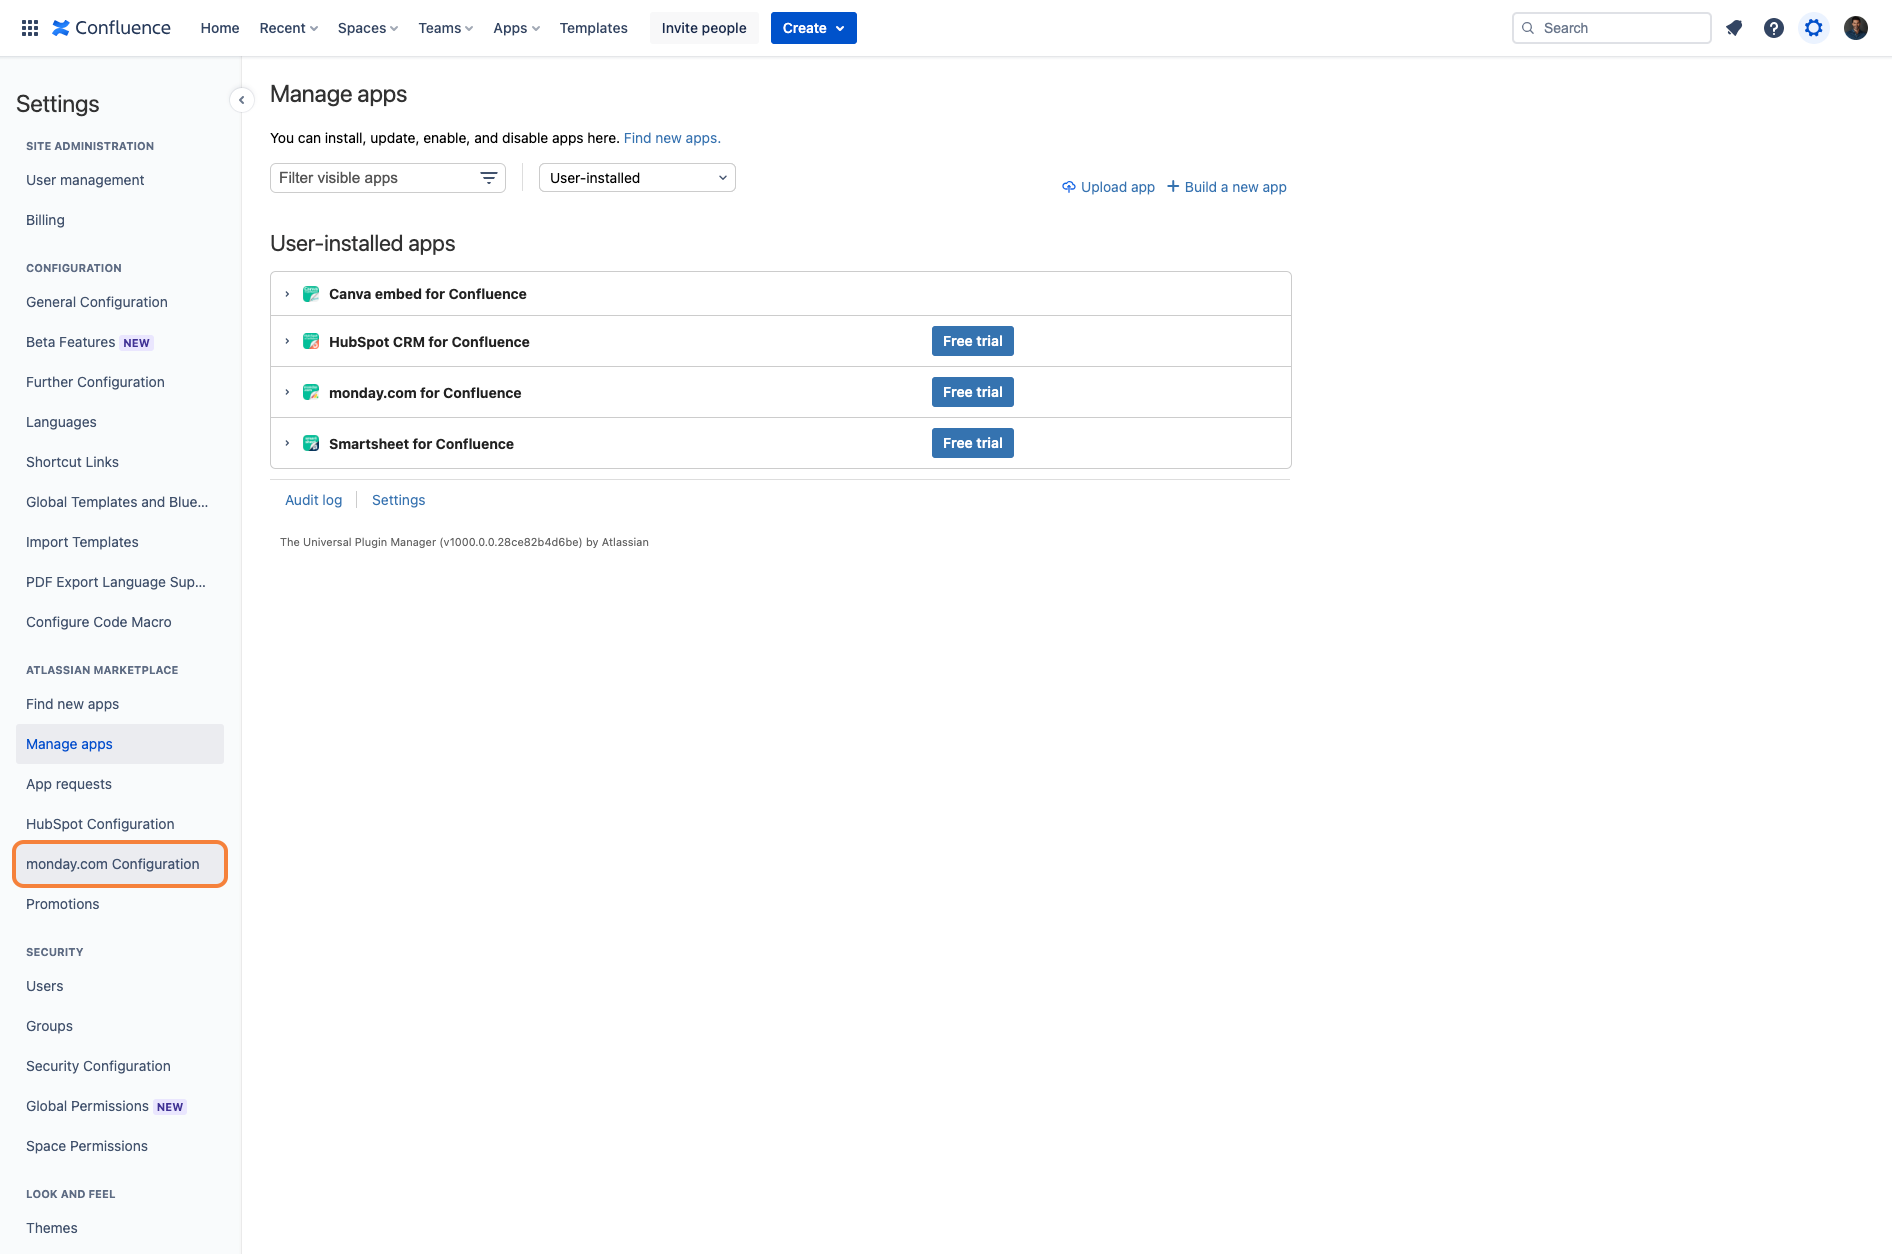Open User management in sidebar
The height and width of the screenshot is (1254, 1892).
coord(120,180)
